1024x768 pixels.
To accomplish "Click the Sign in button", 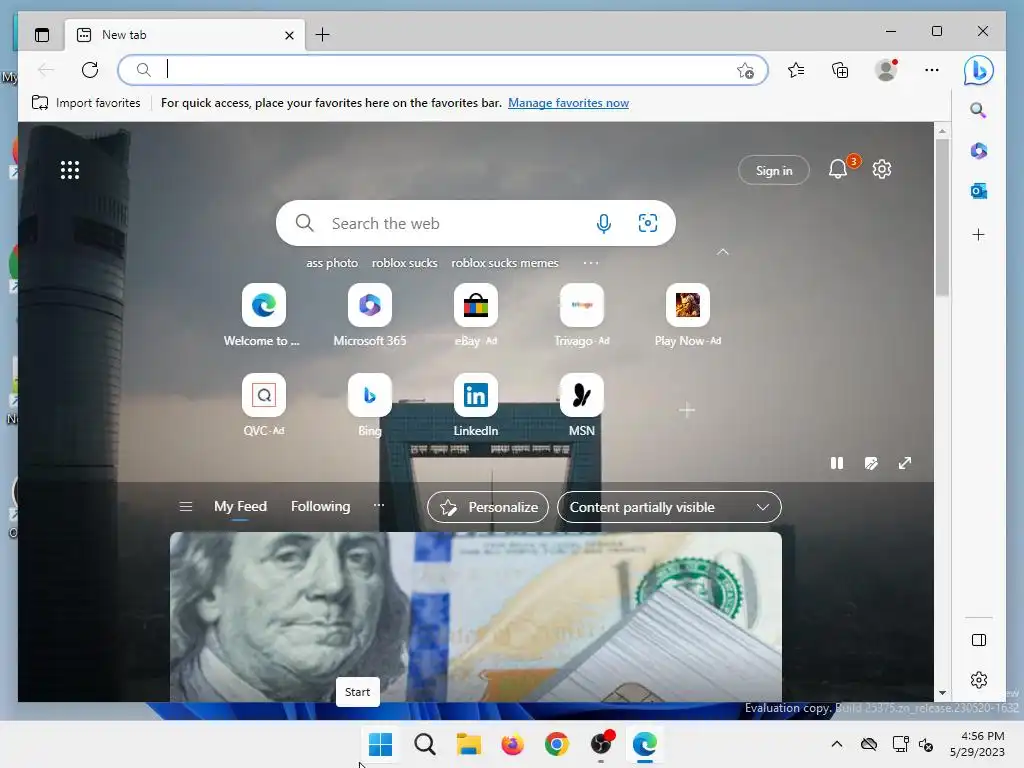I will point(774,170).
